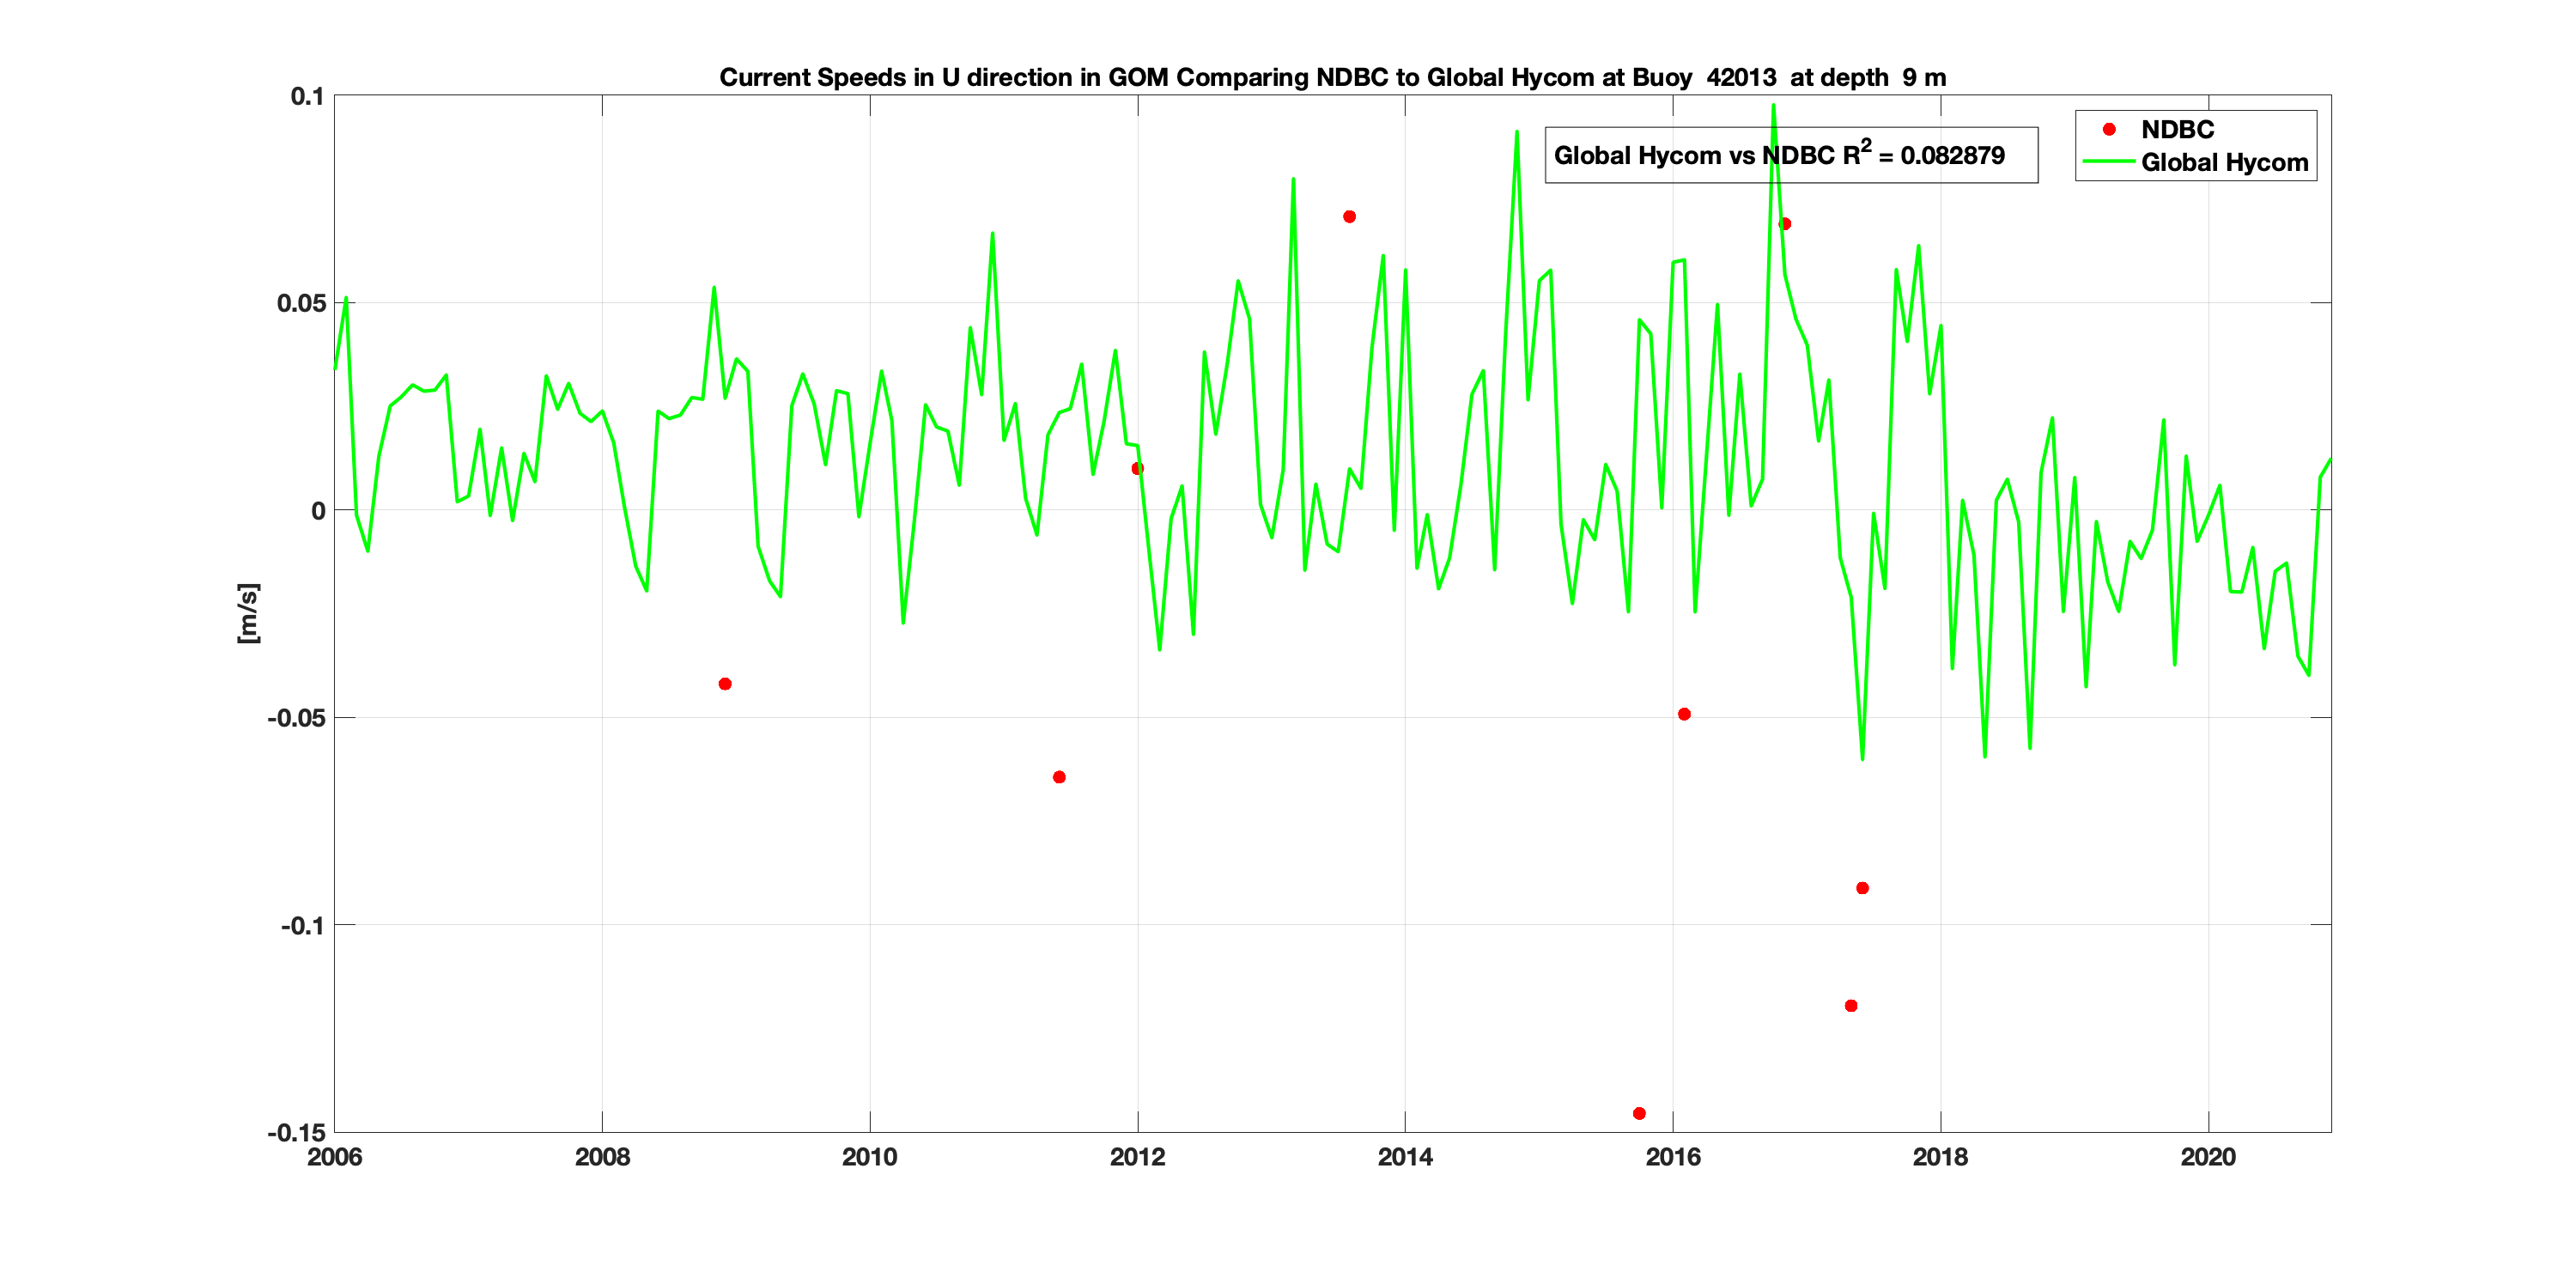The width and height of the screenshot is (2576, 1272).
Task: Click the plot title text
Action: click(x=1332, y=77)
